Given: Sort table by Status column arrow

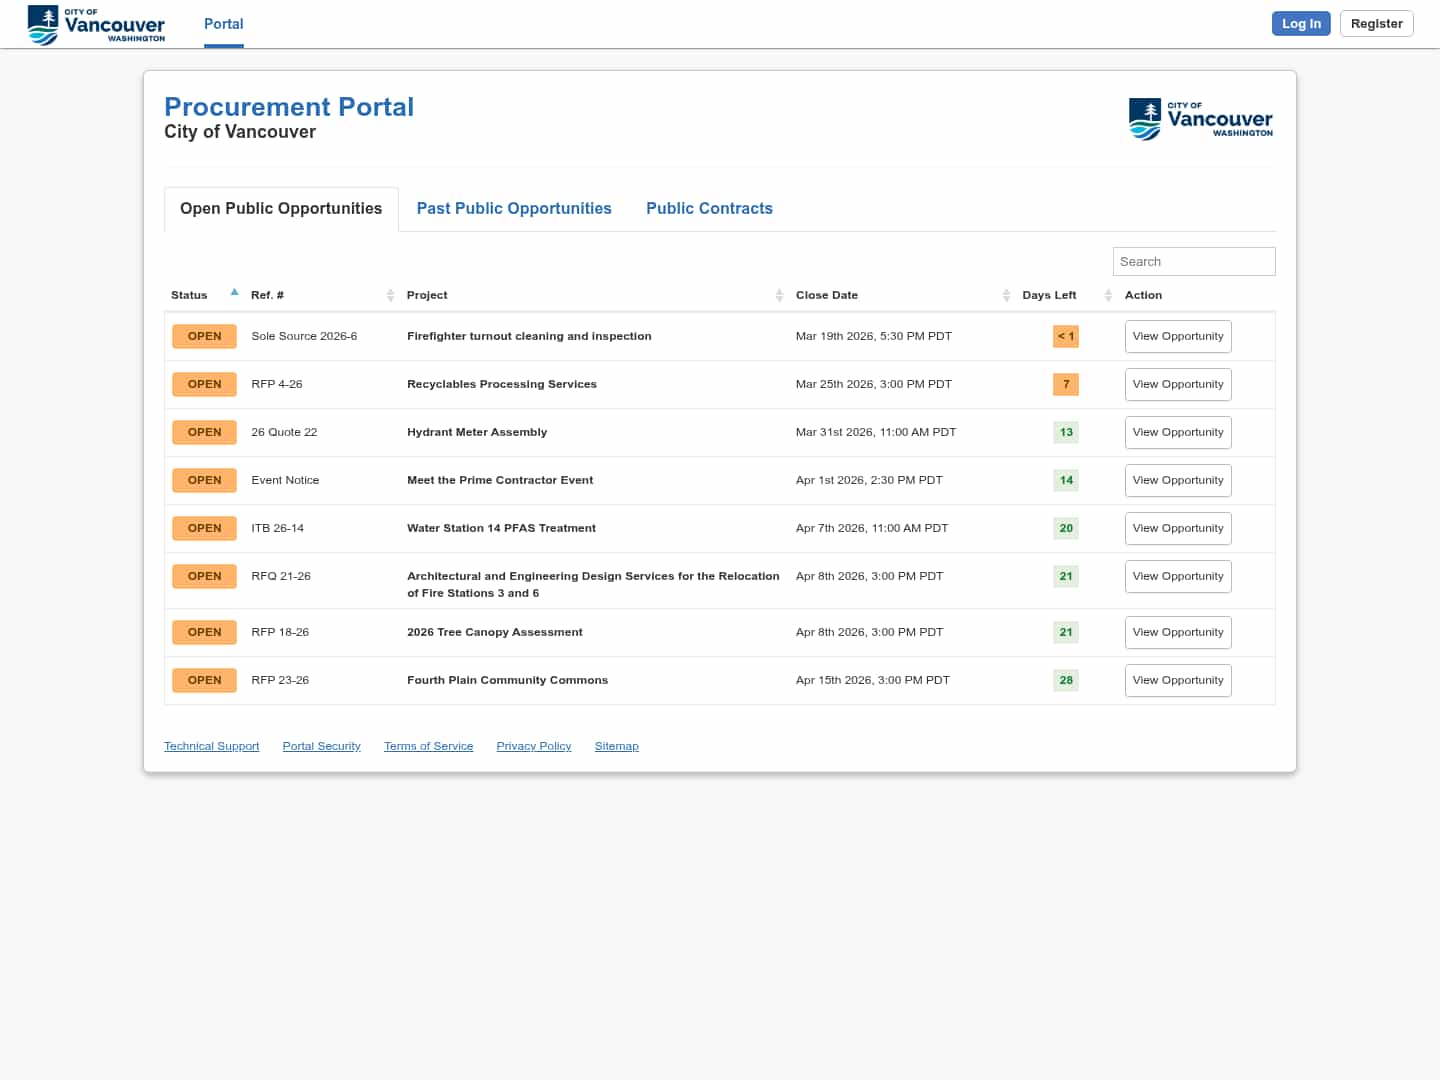Looking at the screenshot, I should coord(234,293).
